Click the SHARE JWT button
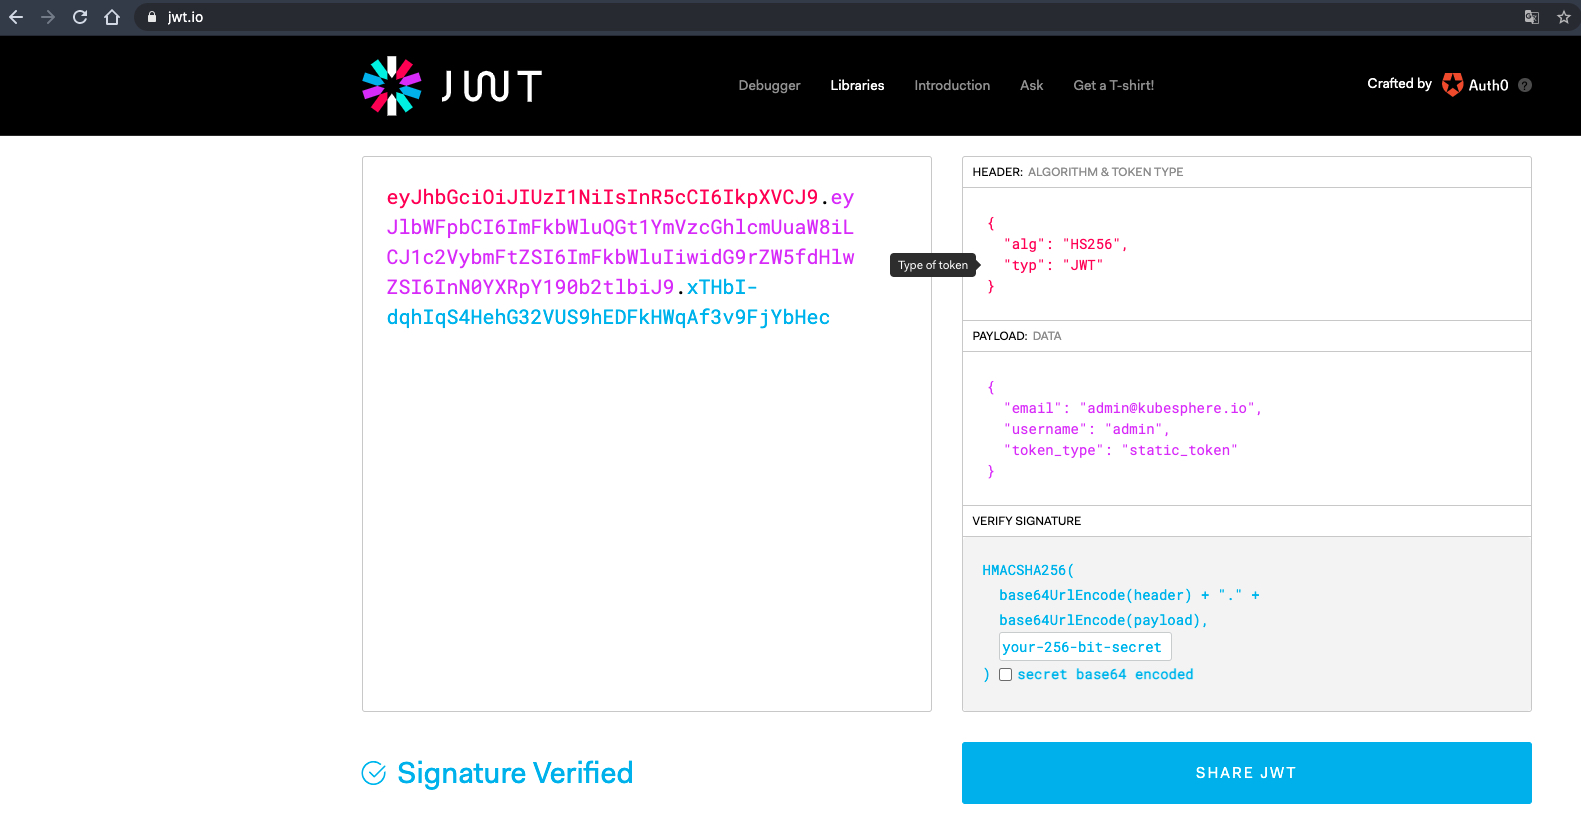The width and height of the screenshot is (1581, 819). (x=1246, y=773)
